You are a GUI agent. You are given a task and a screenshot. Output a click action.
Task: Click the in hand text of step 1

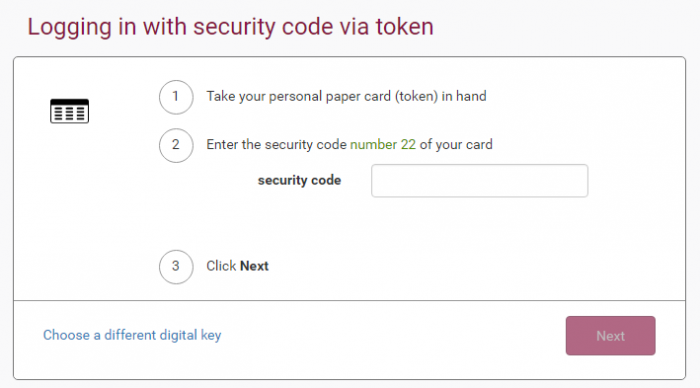tap(464, 96)
